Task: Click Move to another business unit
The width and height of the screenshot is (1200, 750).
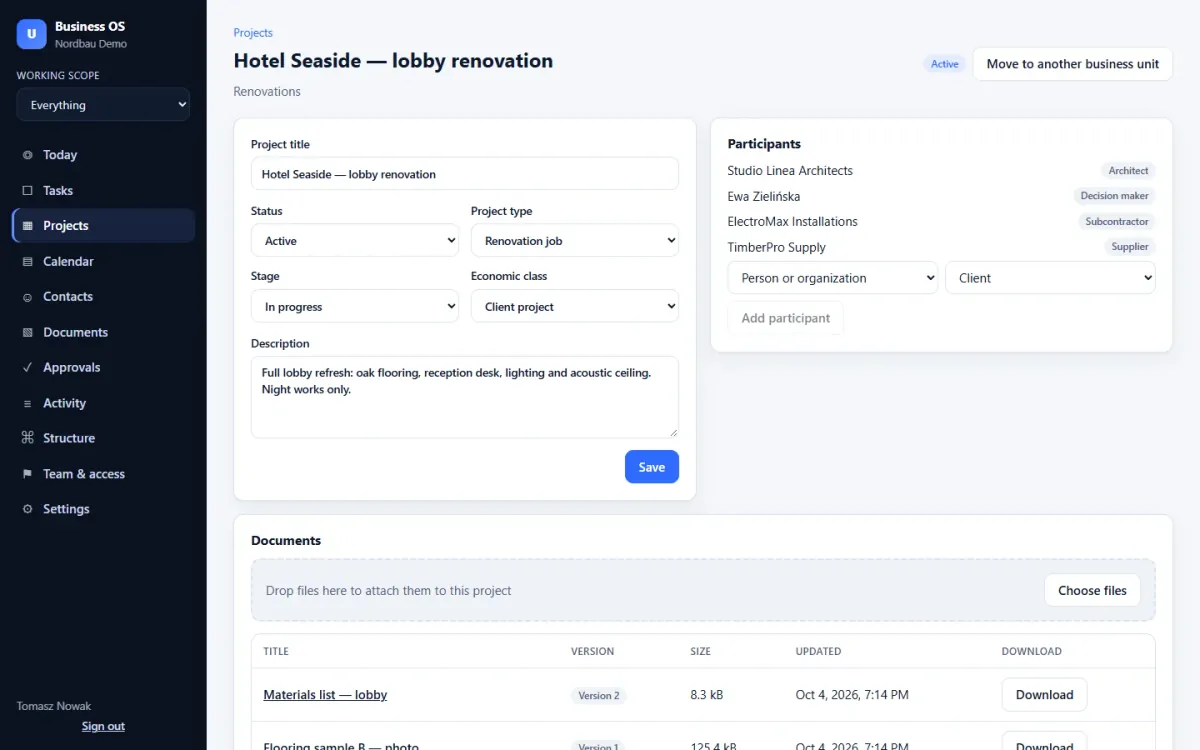Action: 1073,64
